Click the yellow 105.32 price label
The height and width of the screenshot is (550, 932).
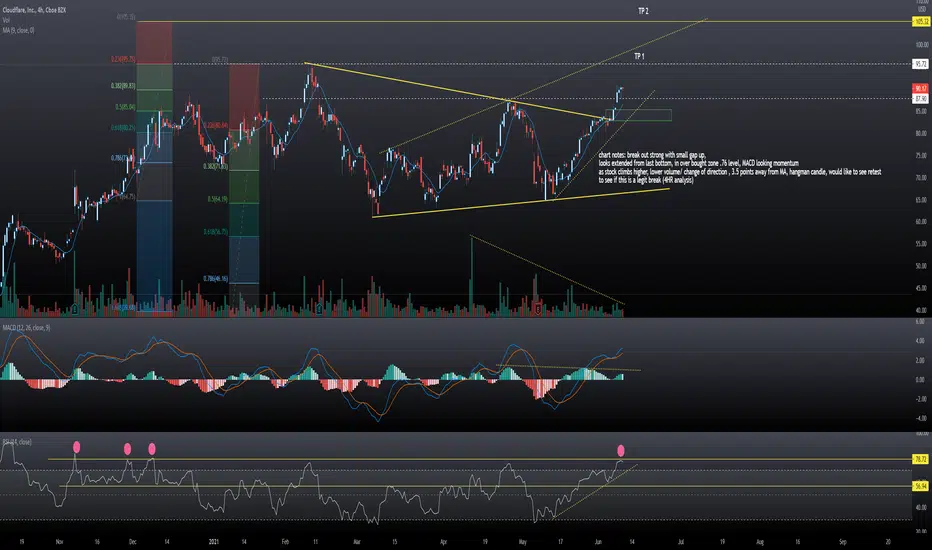(x=921, y=21)
